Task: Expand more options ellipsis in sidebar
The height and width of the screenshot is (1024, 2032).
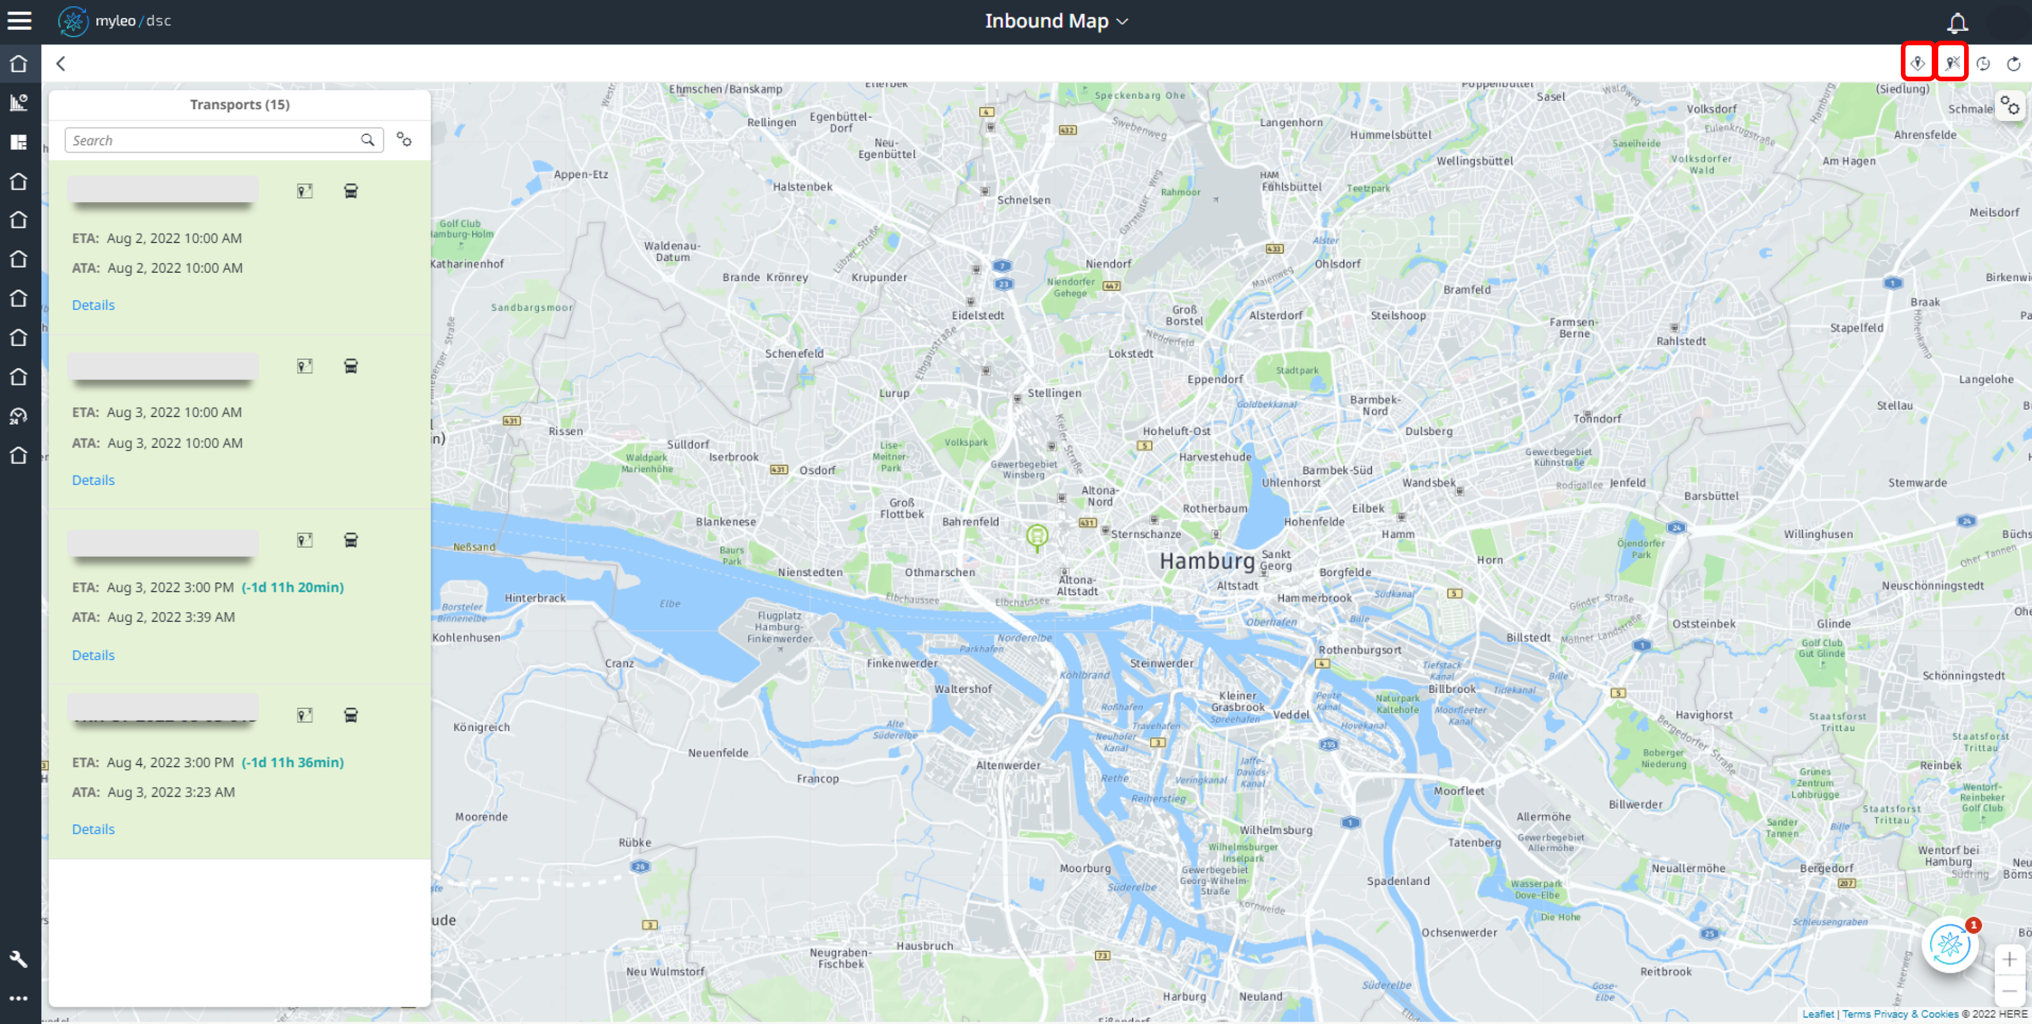Action: click(x=19, y=998)
